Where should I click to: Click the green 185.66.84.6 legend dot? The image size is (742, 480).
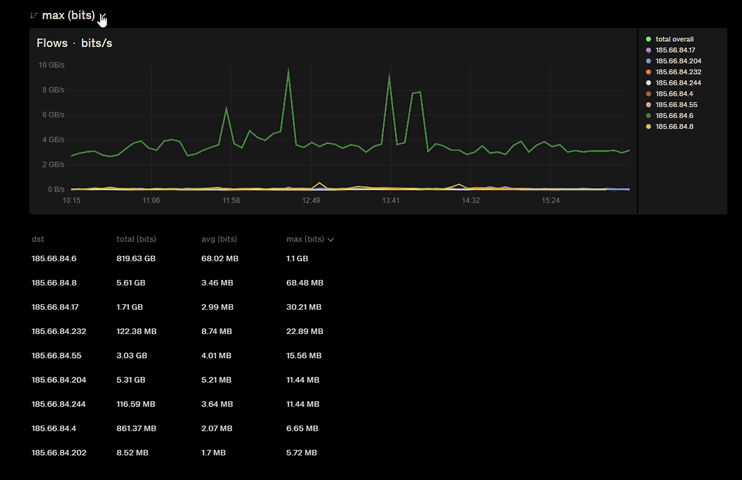pos(648,116)
